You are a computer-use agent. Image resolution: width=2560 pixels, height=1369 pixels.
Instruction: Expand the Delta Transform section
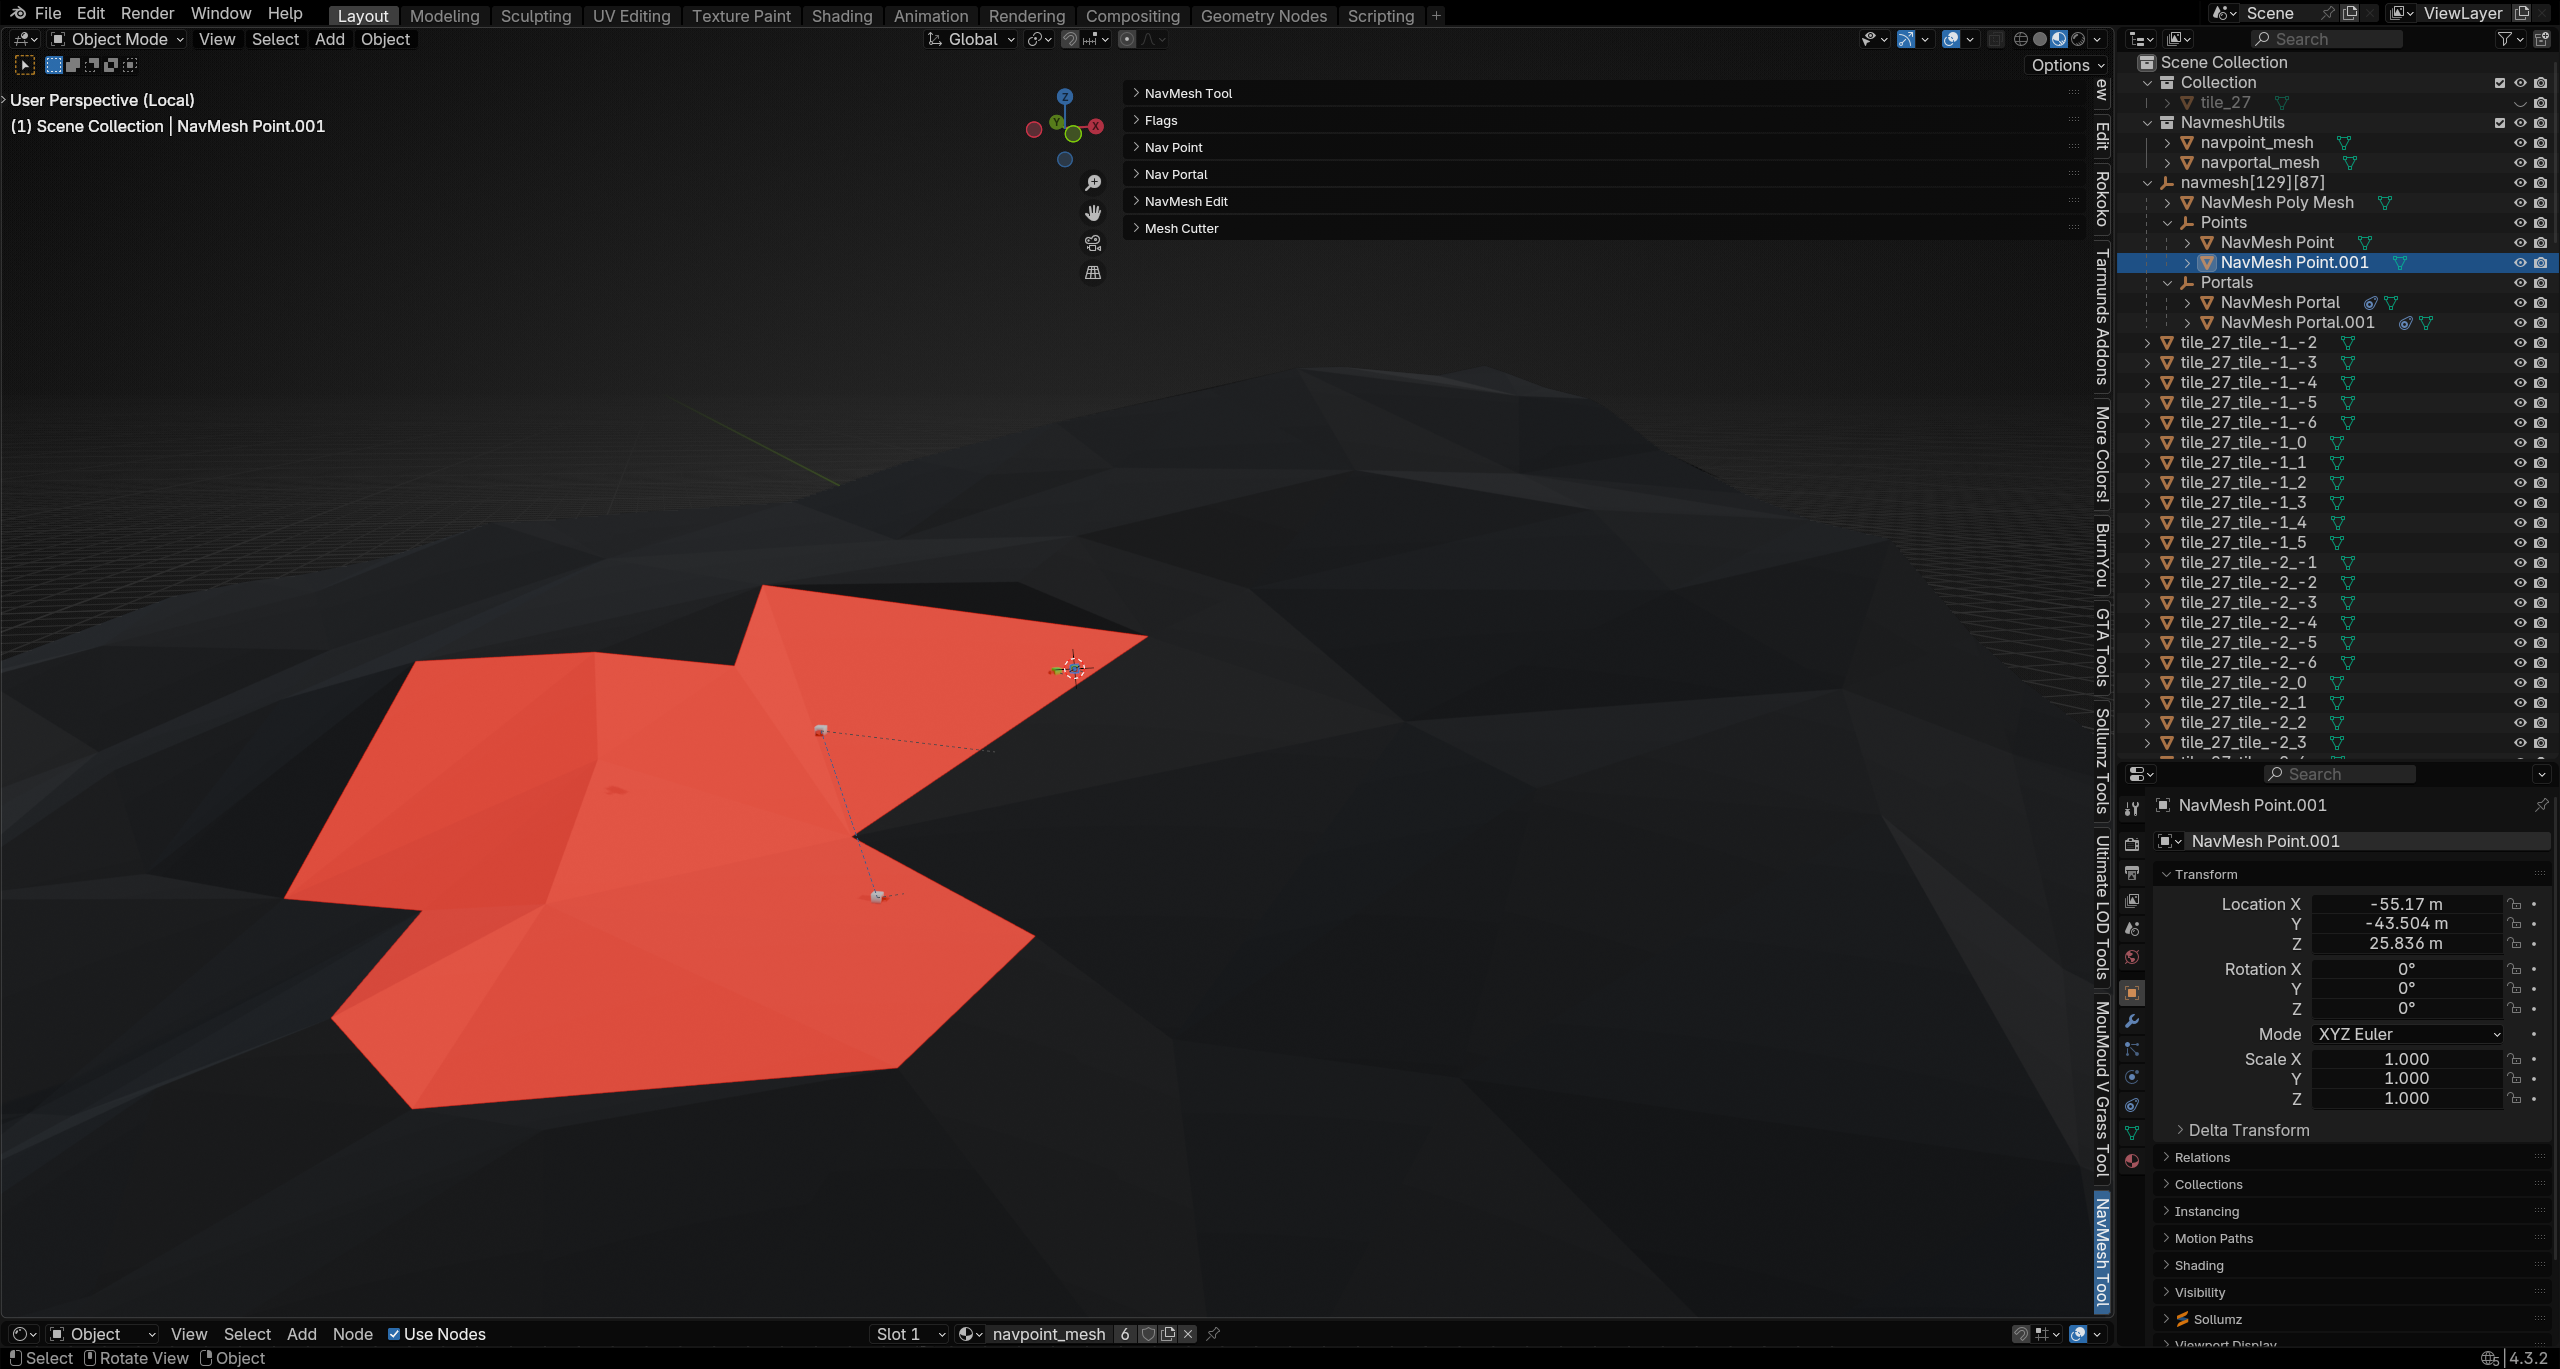(2248, 1130)
